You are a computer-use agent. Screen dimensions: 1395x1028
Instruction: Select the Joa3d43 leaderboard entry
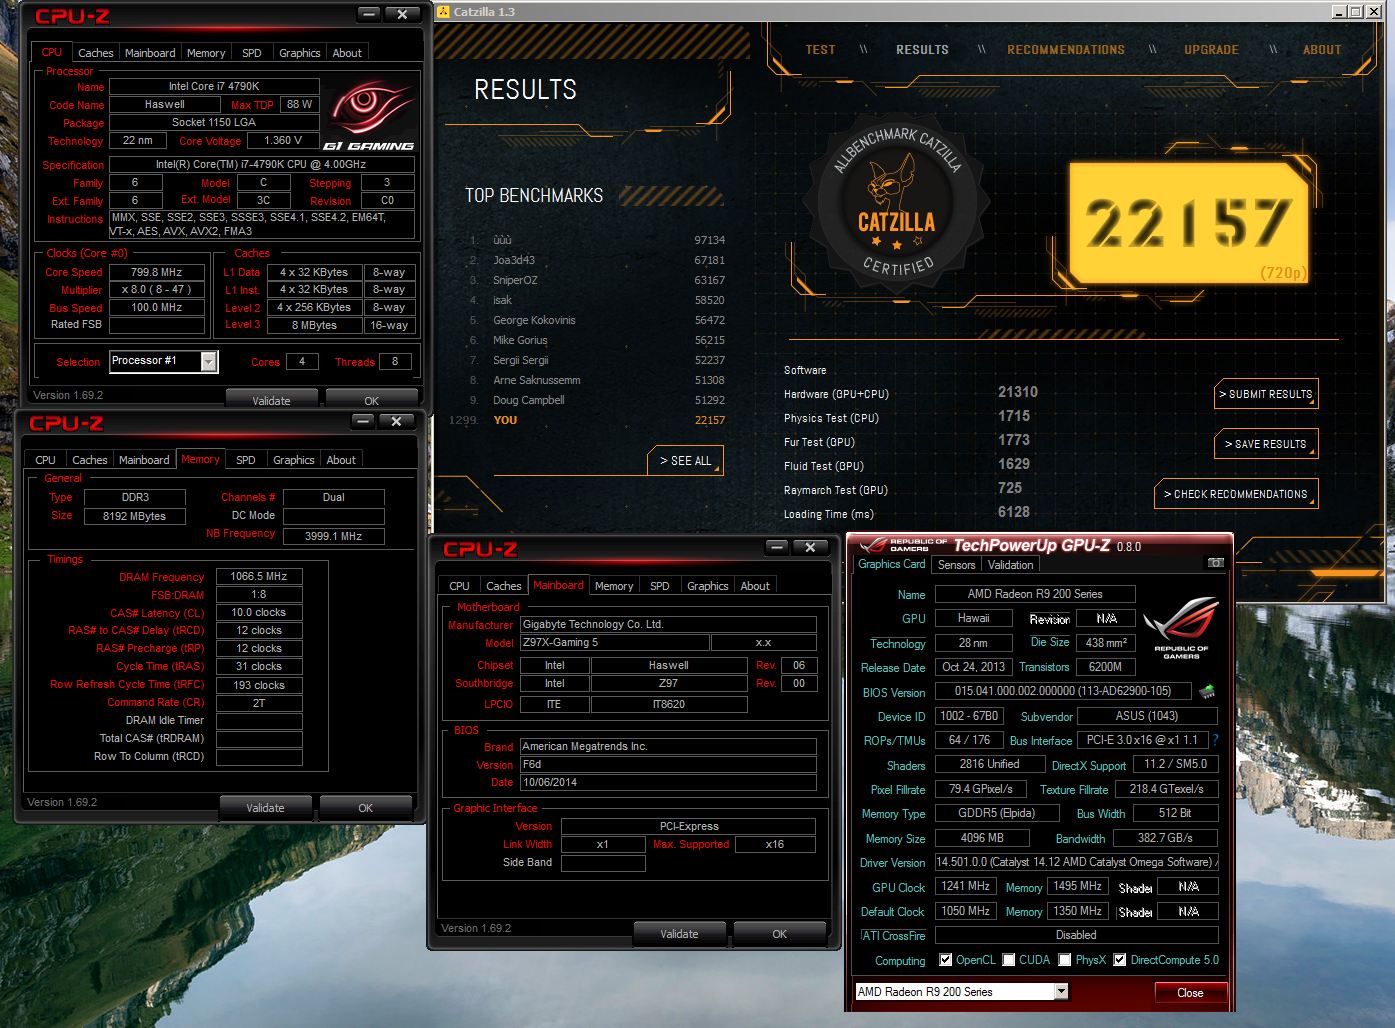598,260
